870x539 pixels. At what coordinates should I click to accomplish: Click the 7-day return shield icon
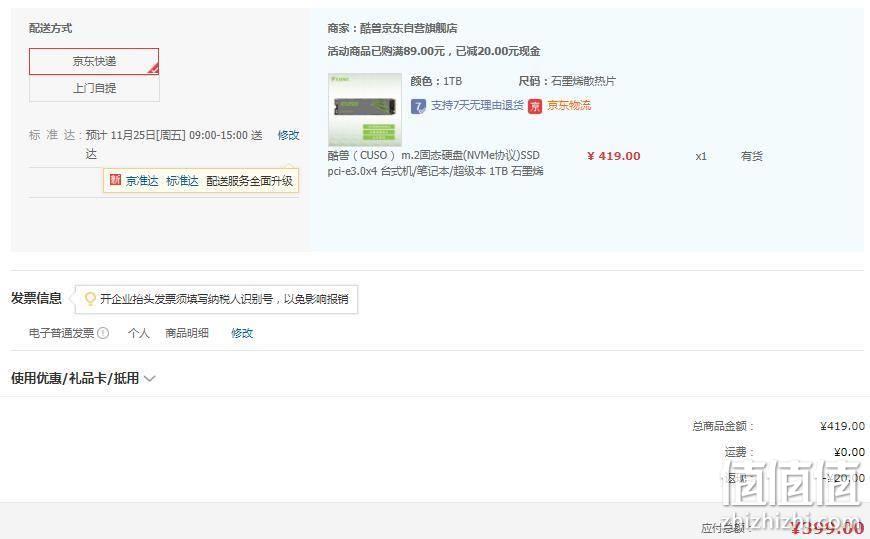coord(418,106)
